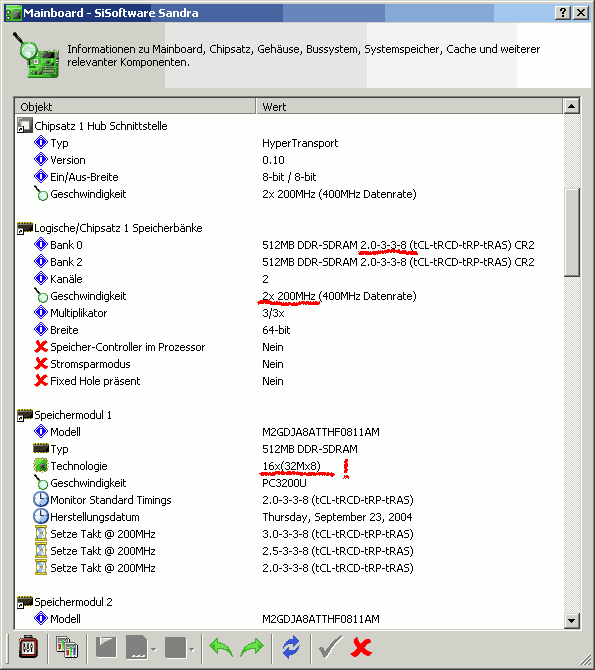Click the blue diamond icon beside Ein/Aus-Breite
This screenshot has width=595, height=670.
pos(41,176)
